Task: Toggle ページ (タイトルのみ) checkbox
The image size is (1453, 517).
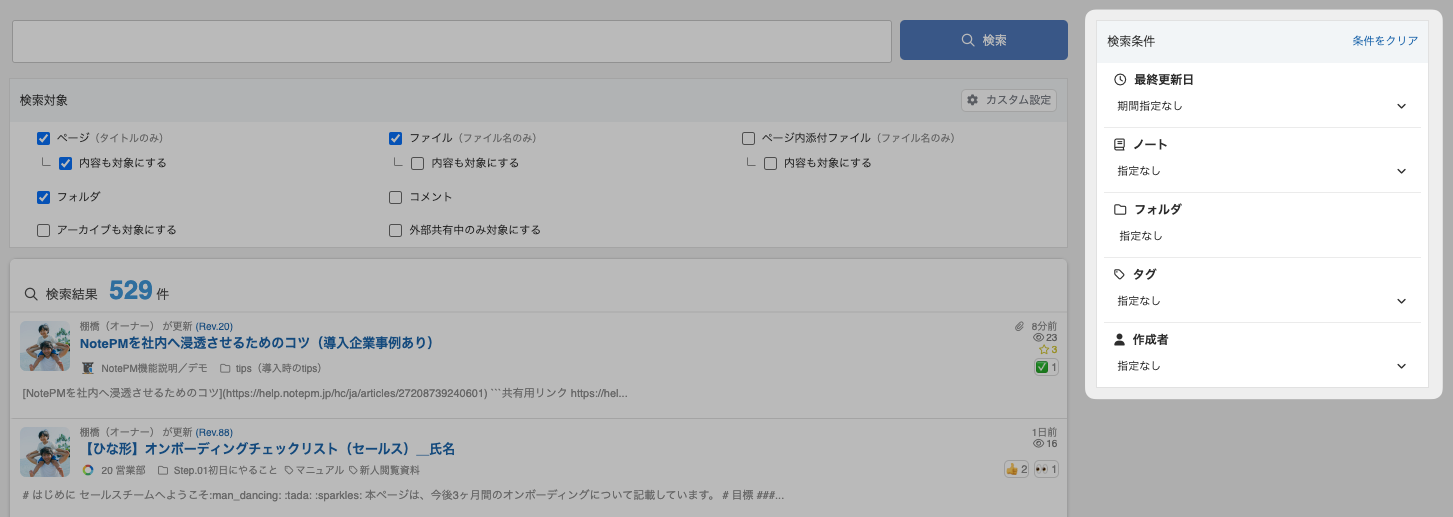Action: [x=43, y=138]
